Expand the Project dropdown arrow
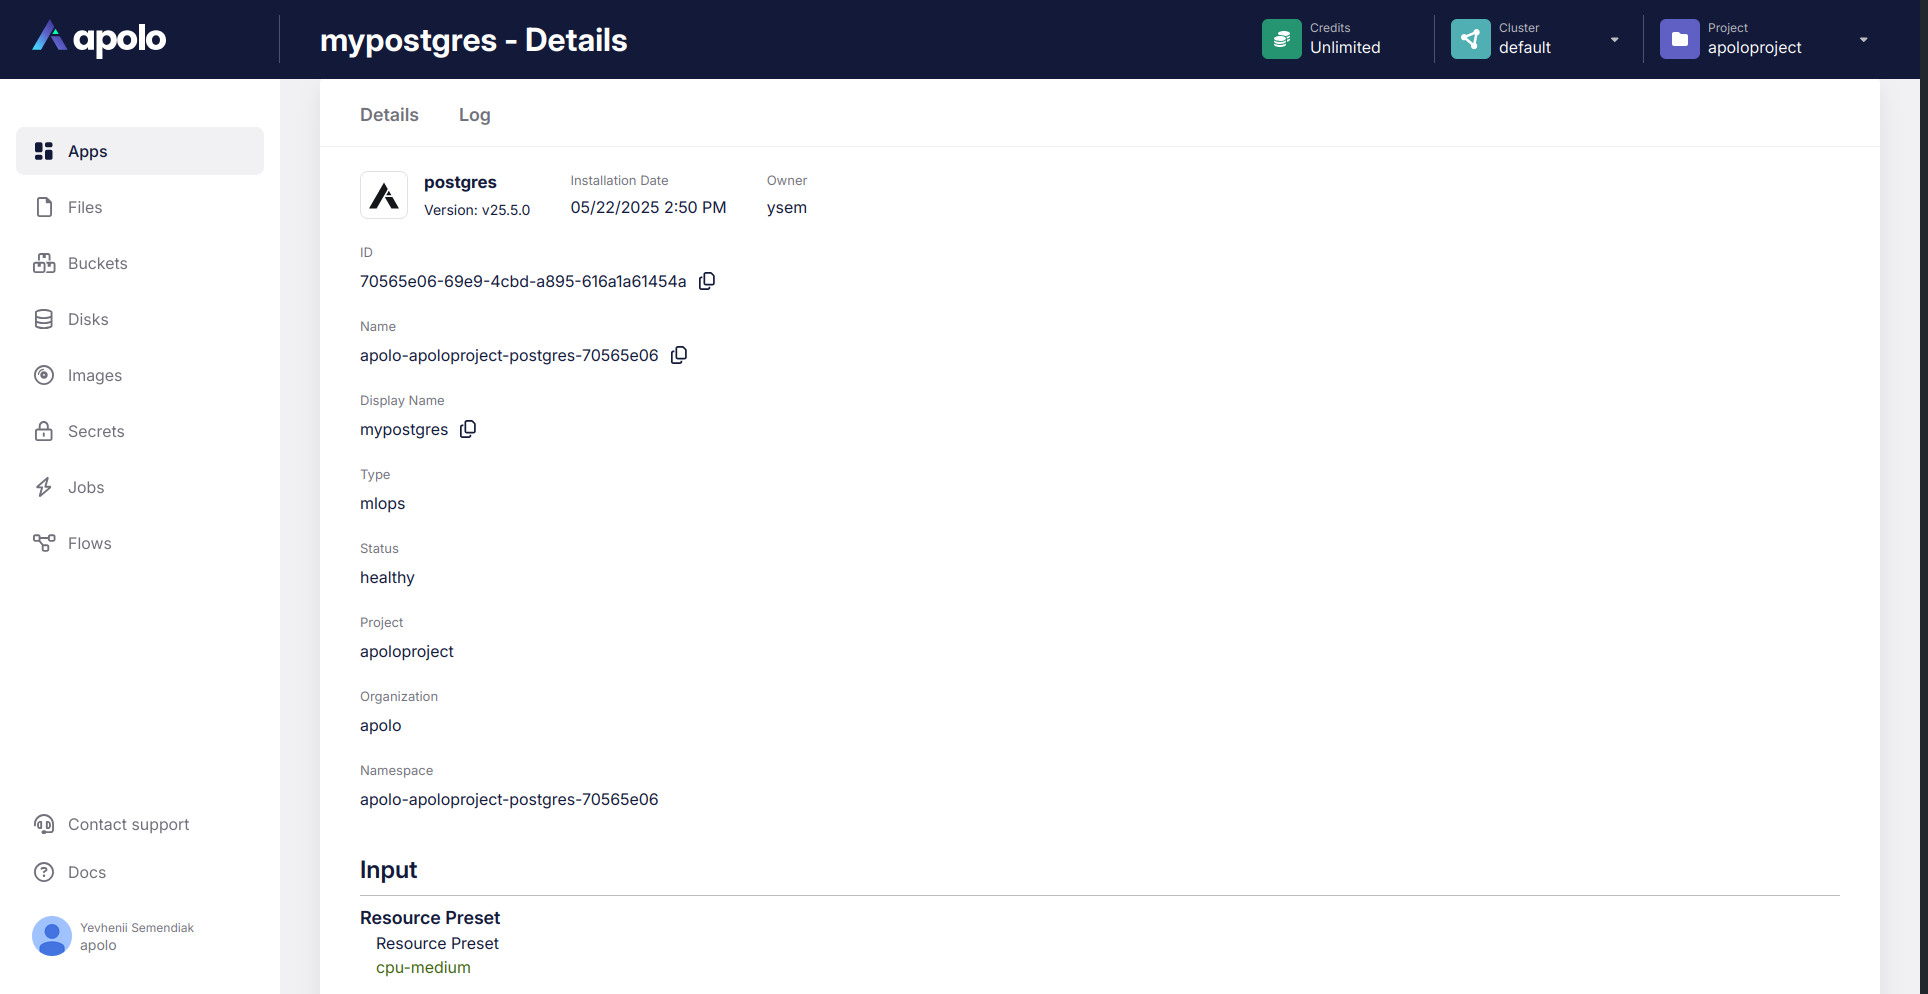The width and height of the screenshot is (1928, 994). coord(1863,40)
